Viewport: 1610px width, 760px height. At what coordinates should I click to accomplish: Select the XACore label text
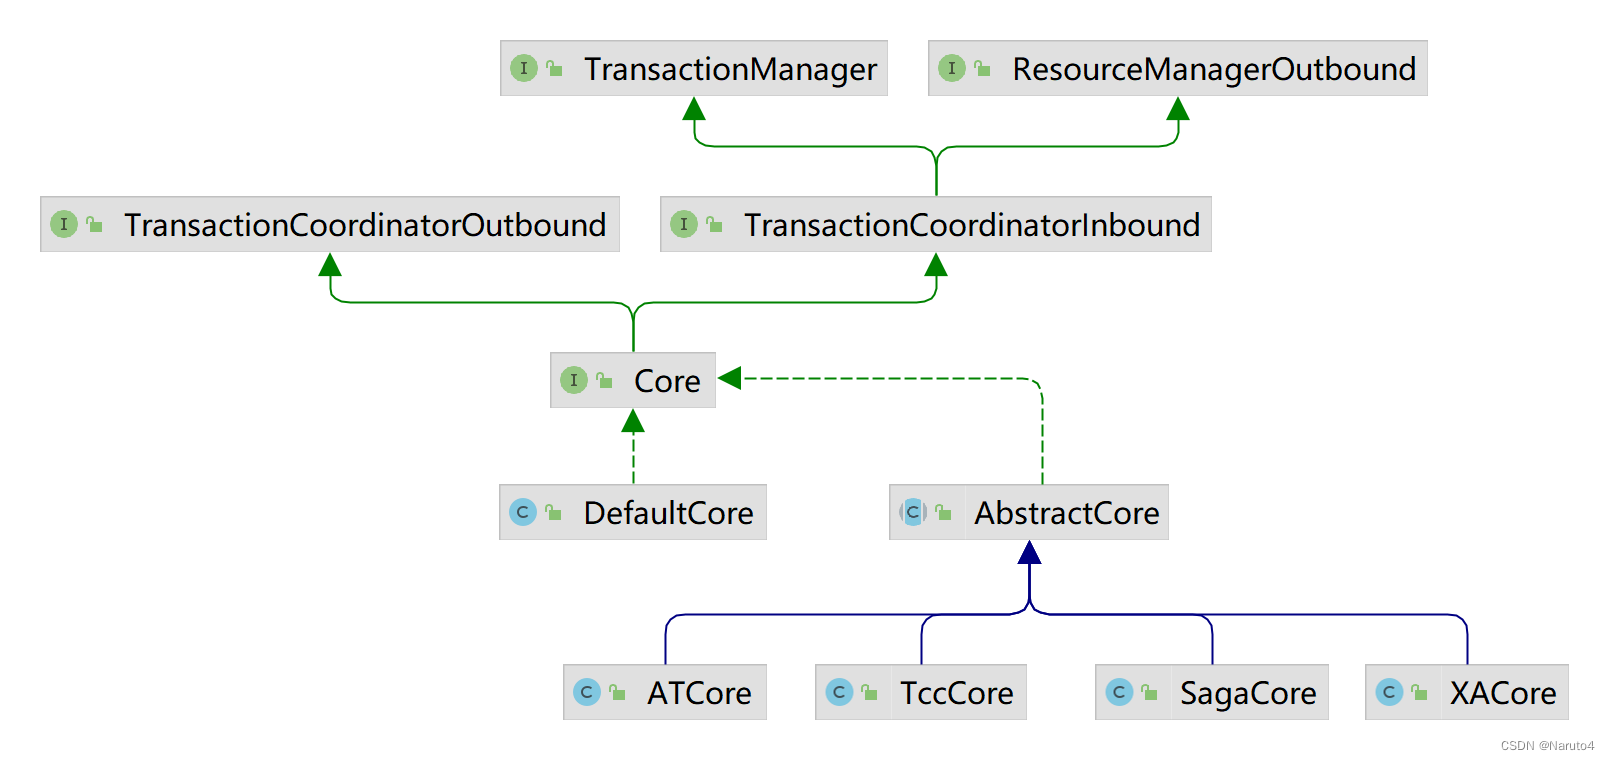[x=1503, y=693]
